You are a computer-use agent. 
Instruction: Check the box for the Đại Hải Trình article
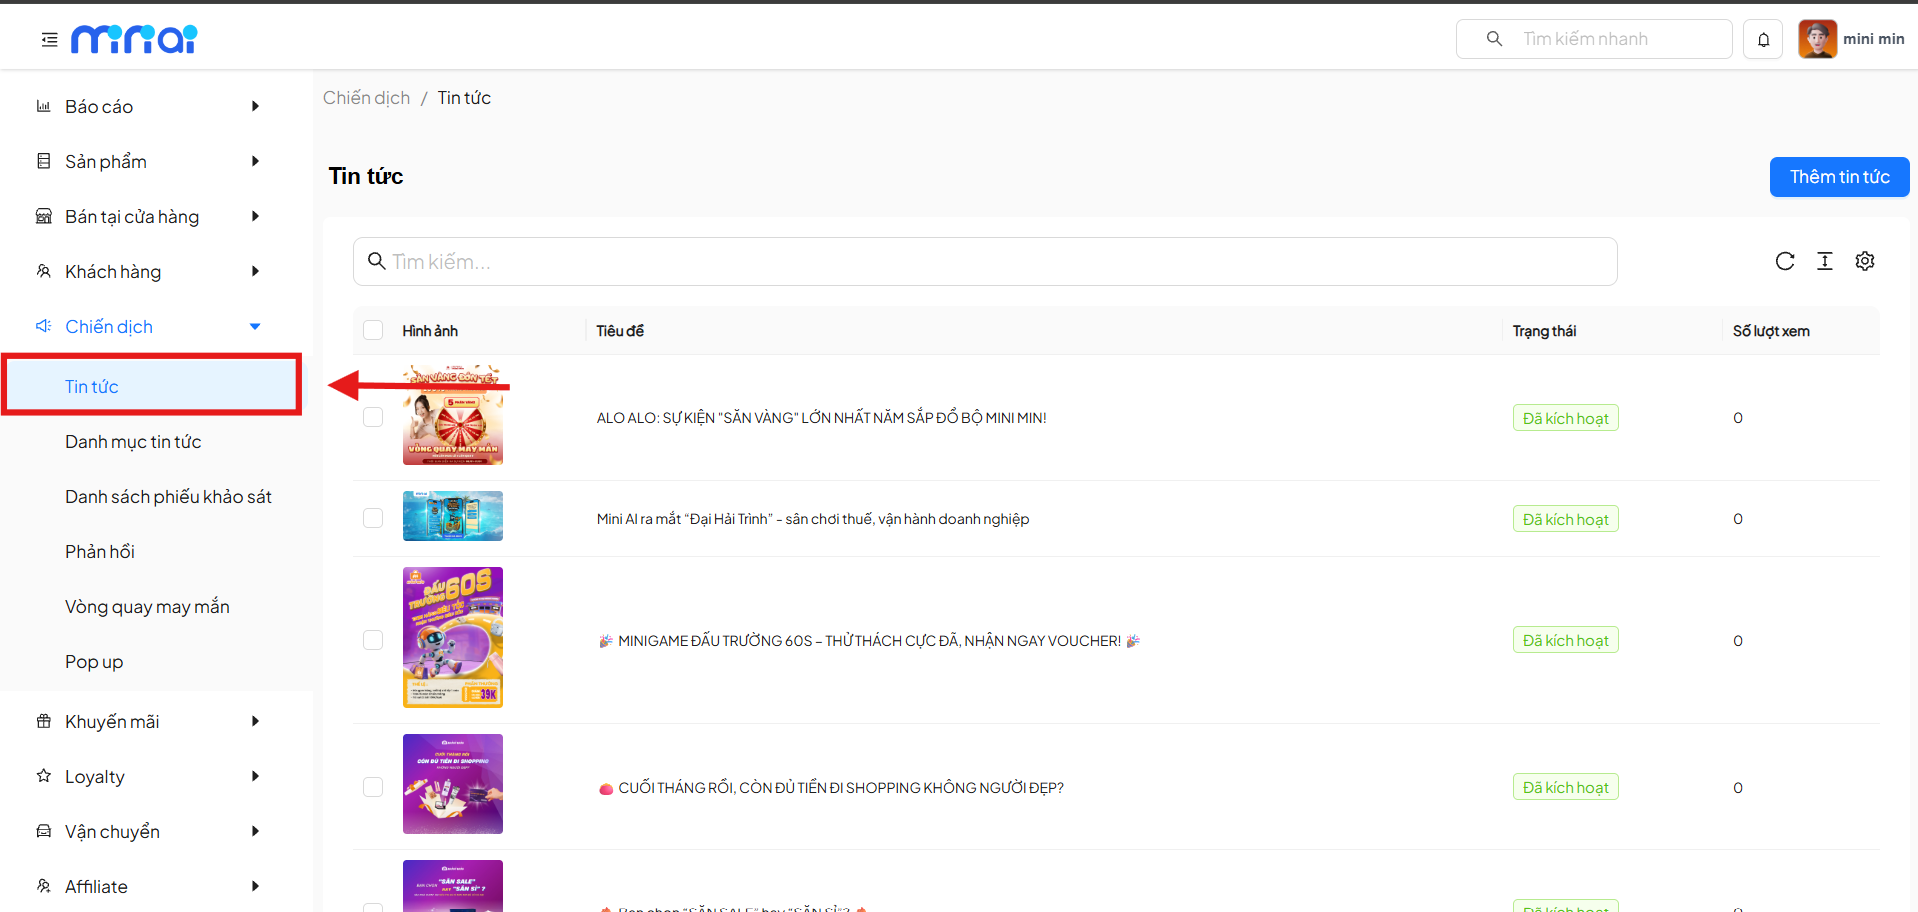373,518
